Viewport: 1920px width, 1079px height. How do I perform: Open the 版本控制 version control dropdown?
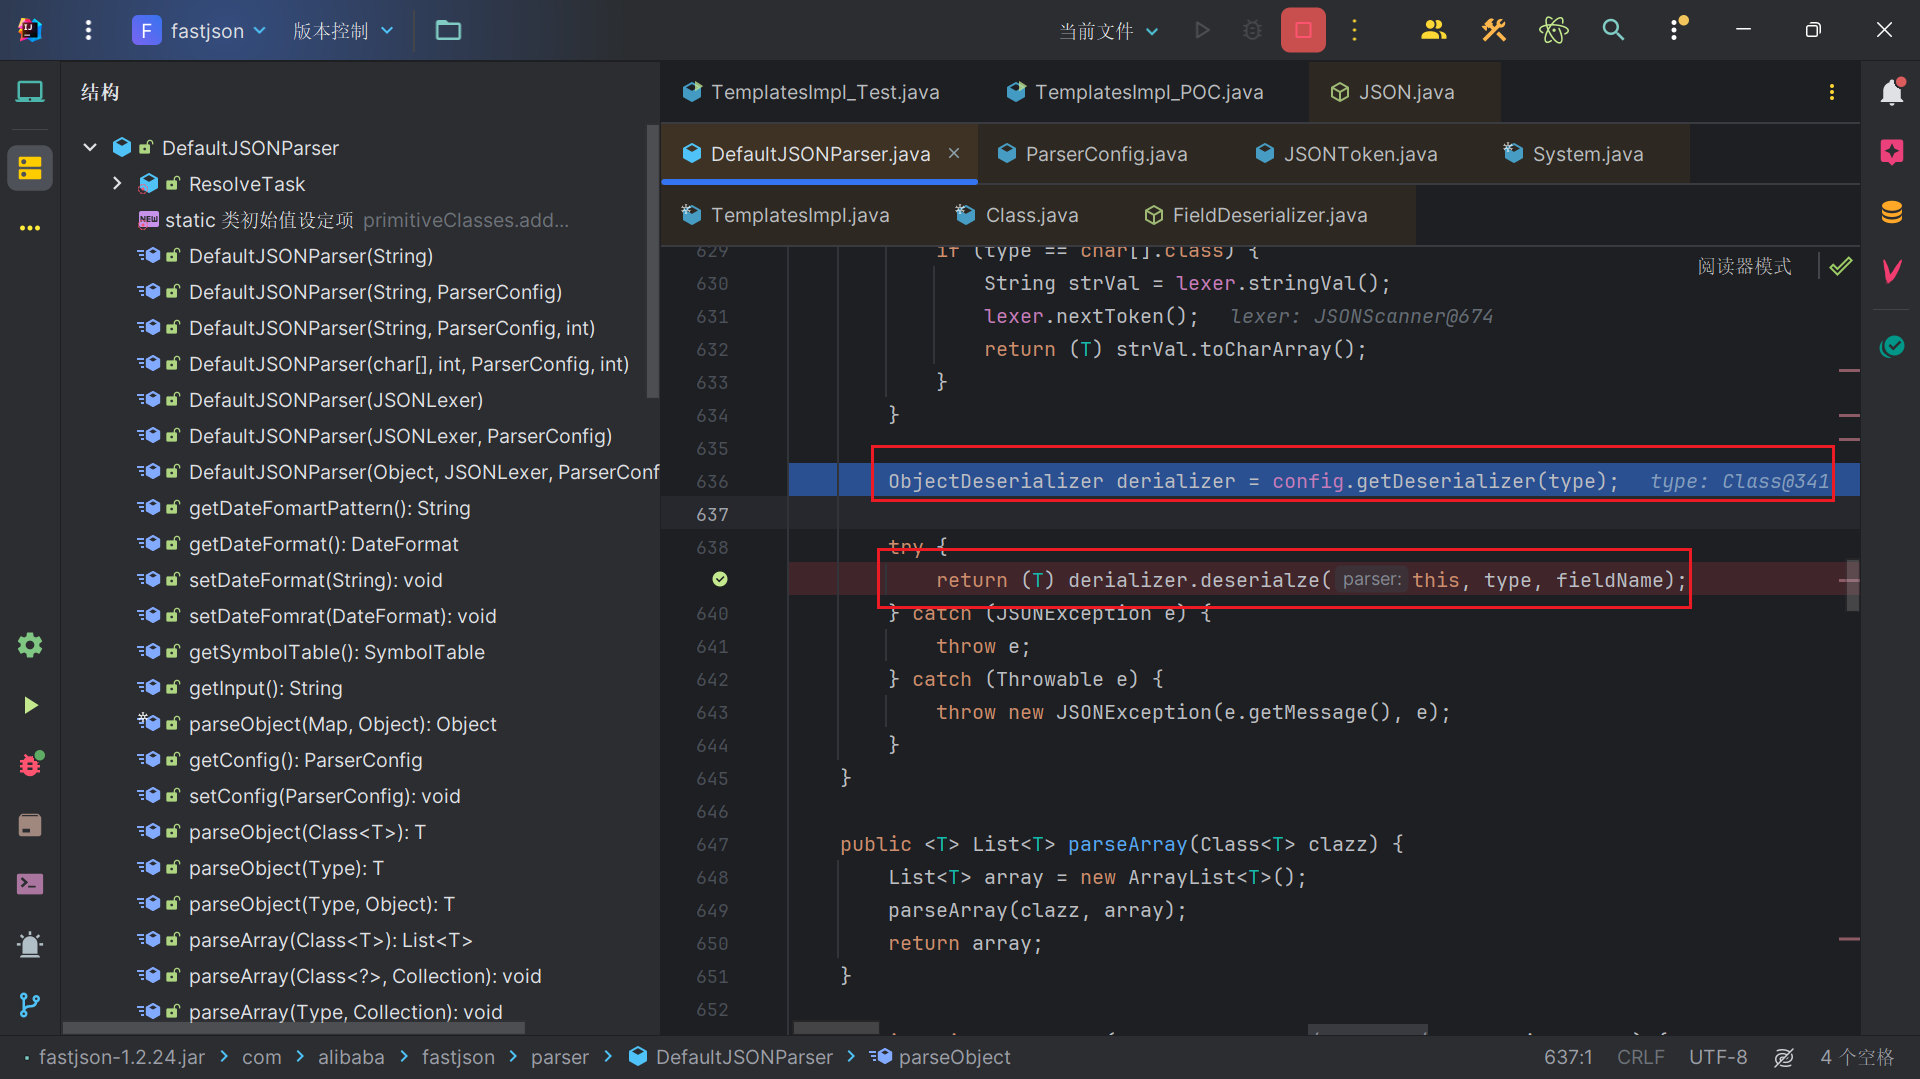[x=342, y=30]
